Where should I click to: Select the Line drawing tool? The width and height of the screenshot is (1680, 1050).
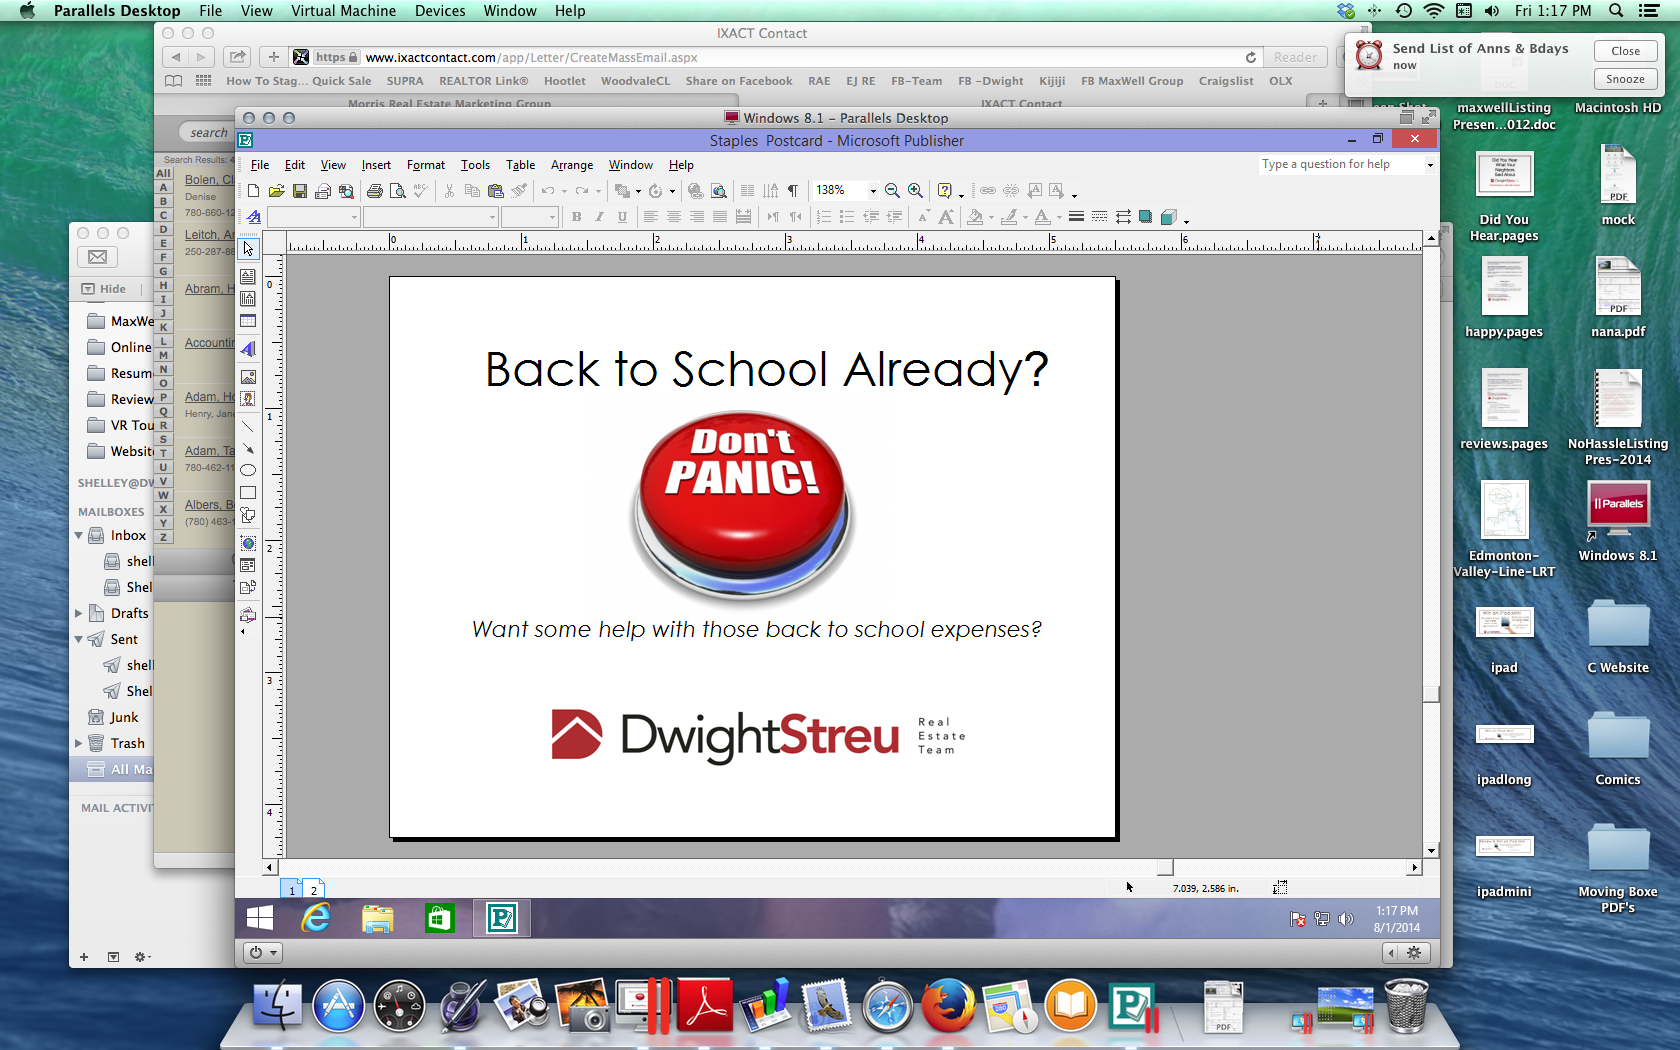[248, 427]
